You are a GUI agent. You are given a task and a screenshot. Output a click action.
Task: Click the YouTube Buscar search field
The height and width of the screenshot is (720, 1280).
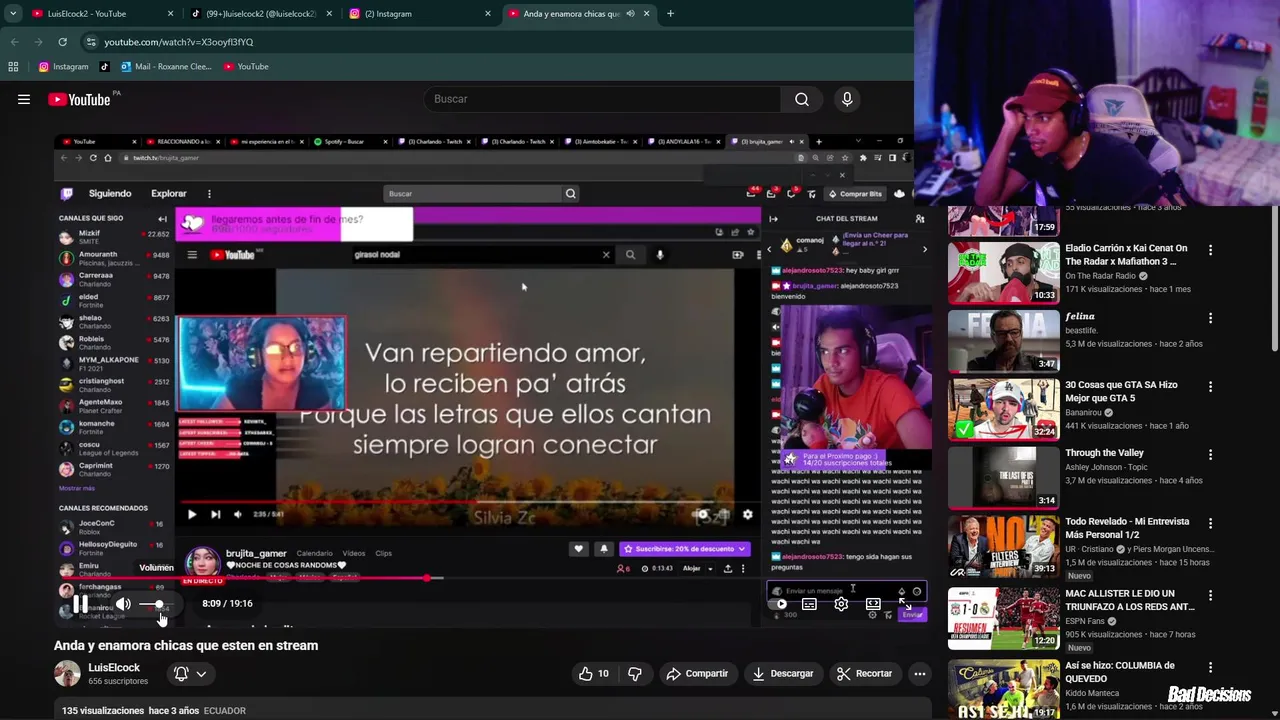[x=603, y=99]
